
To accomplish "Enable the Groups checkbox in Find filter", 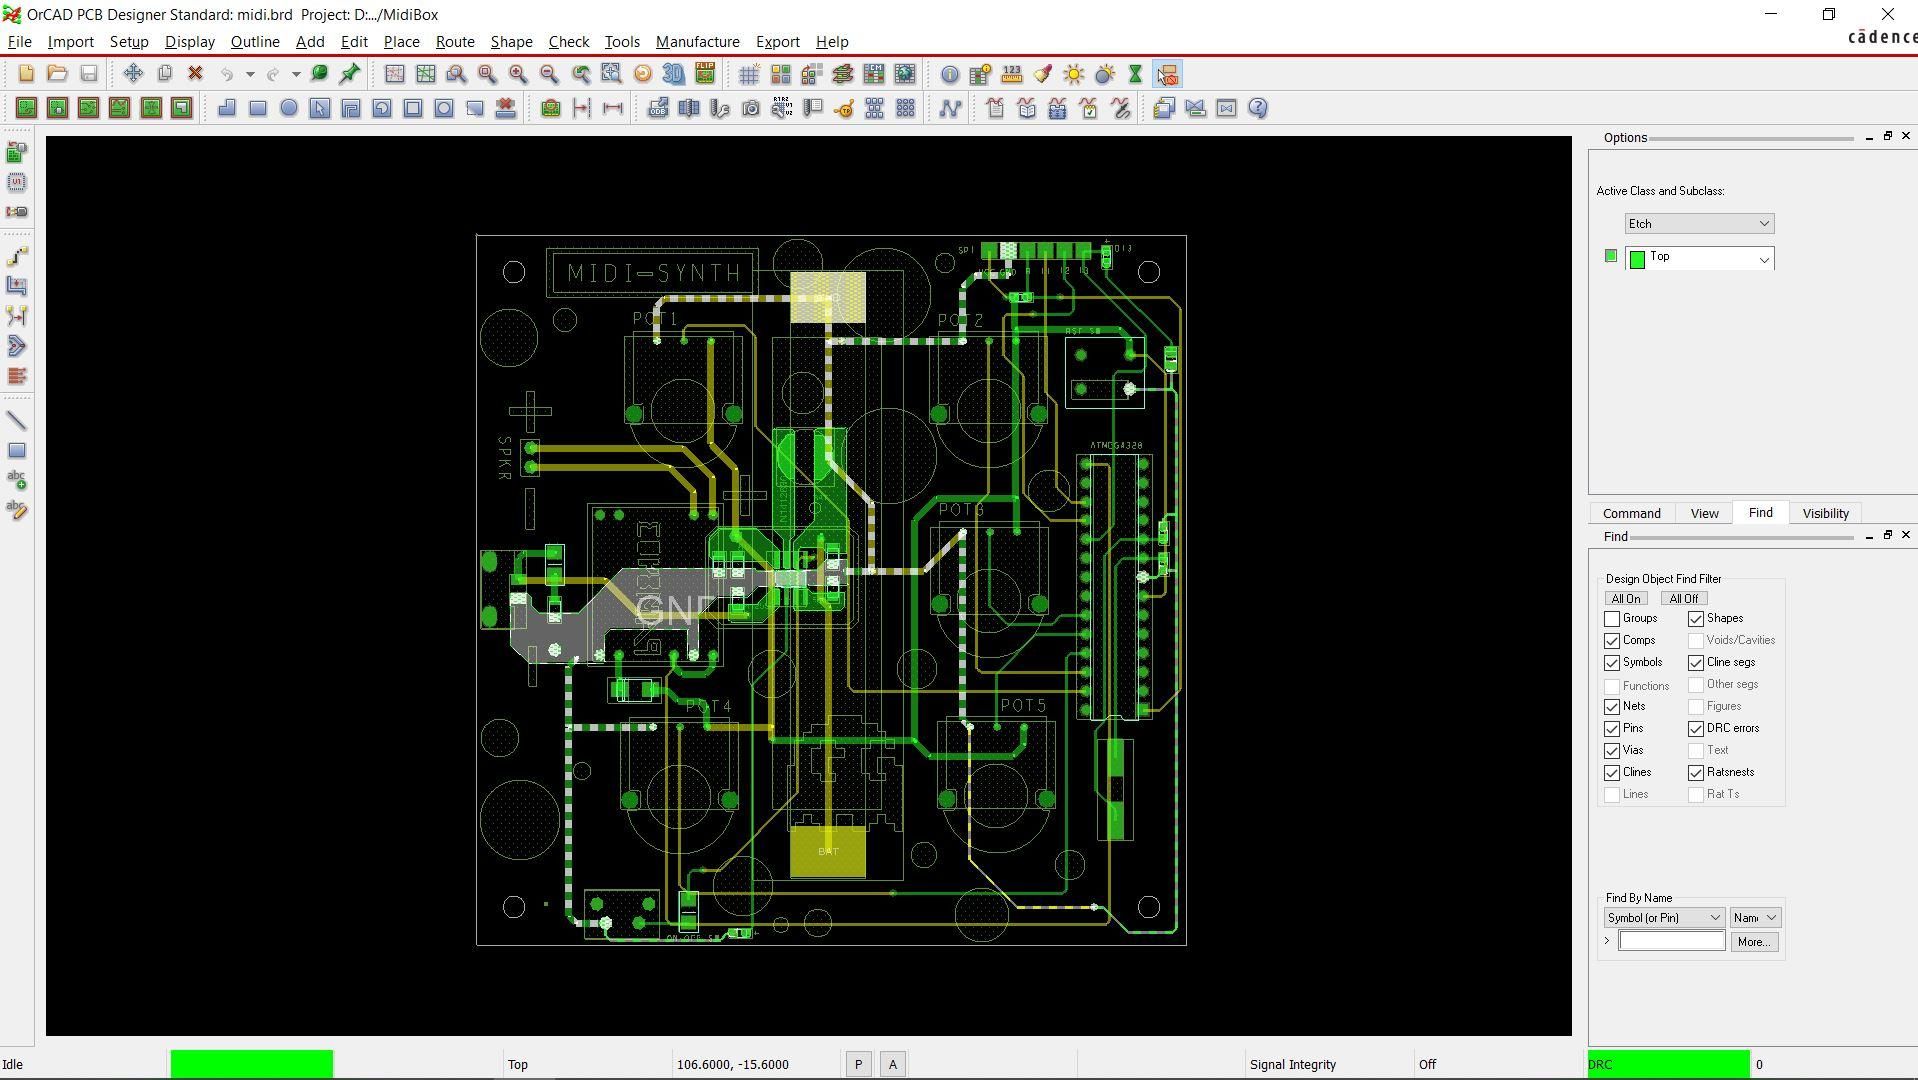I will (x=1612, y=619).
